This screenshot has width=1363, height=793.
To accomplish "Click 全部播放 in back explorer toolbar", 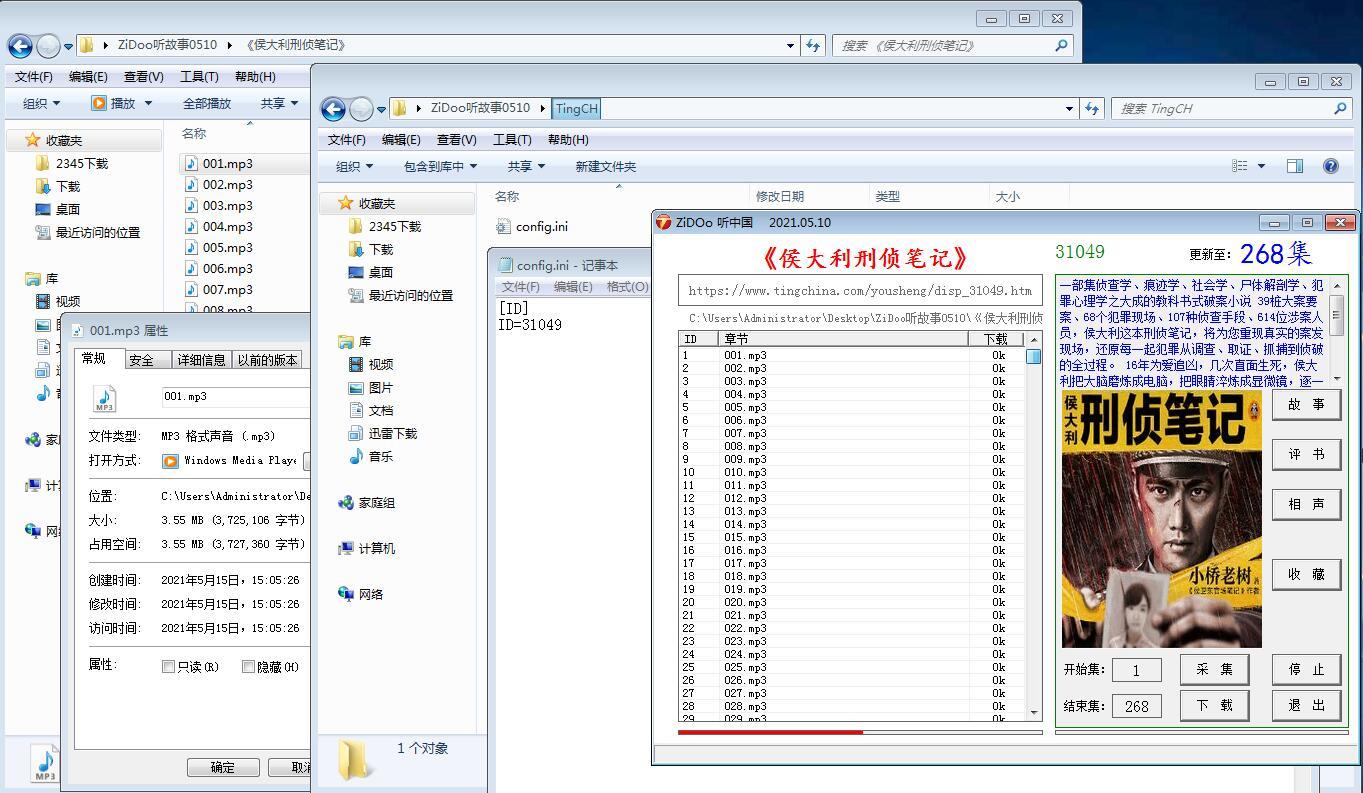I will [x=207, y=103].
